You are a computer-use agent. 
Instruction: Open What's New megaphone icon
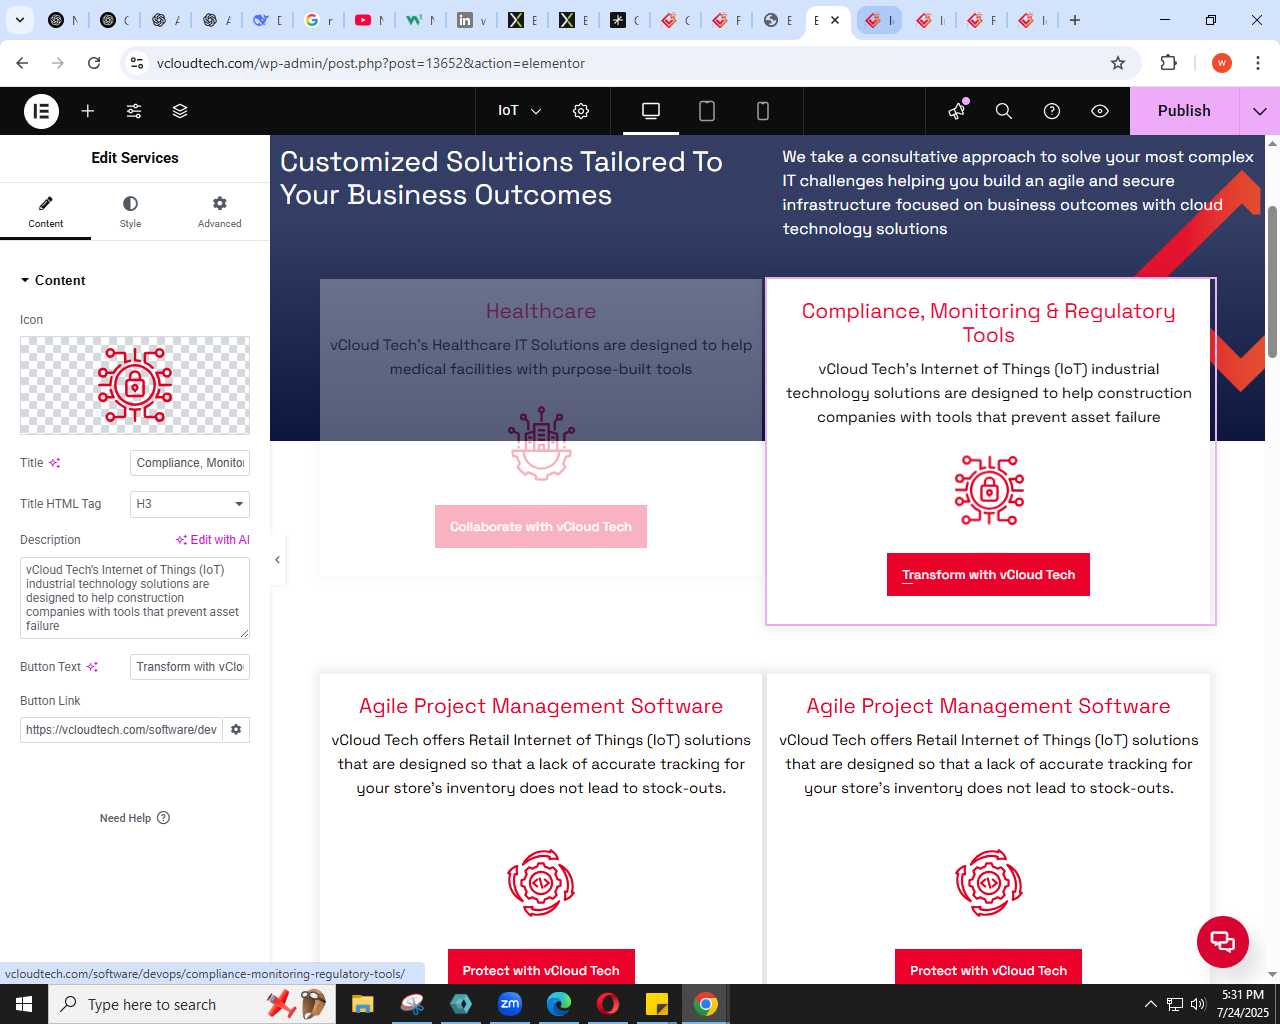[x=957, y=111]
